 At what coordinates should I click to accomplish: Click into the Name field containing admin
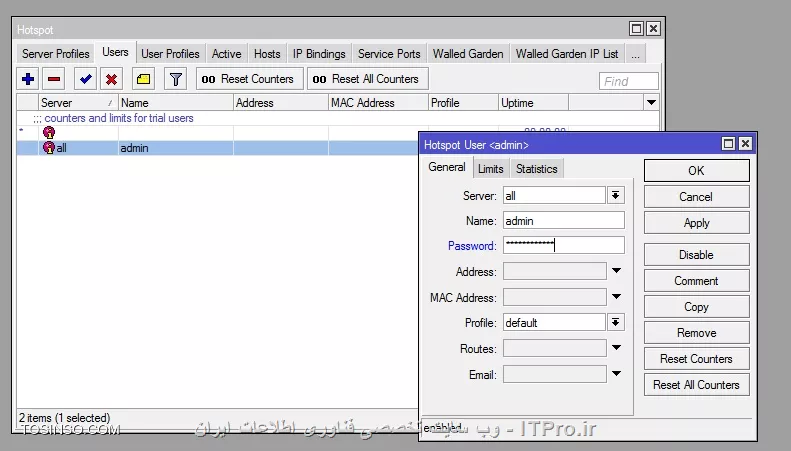pos(563,220)
